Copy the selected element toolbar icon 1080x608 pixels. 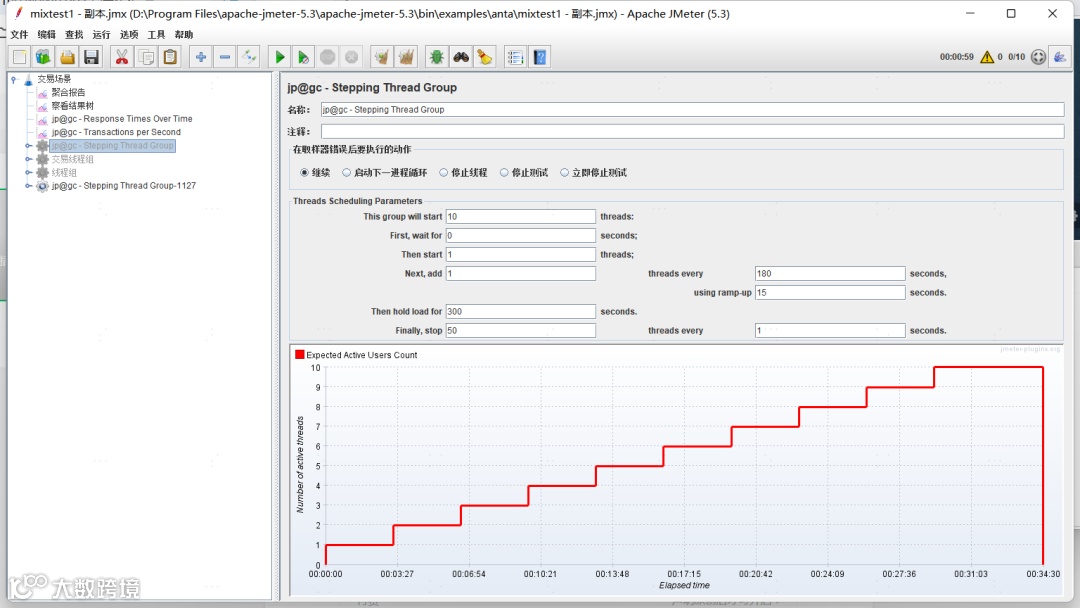click(146, 57)
